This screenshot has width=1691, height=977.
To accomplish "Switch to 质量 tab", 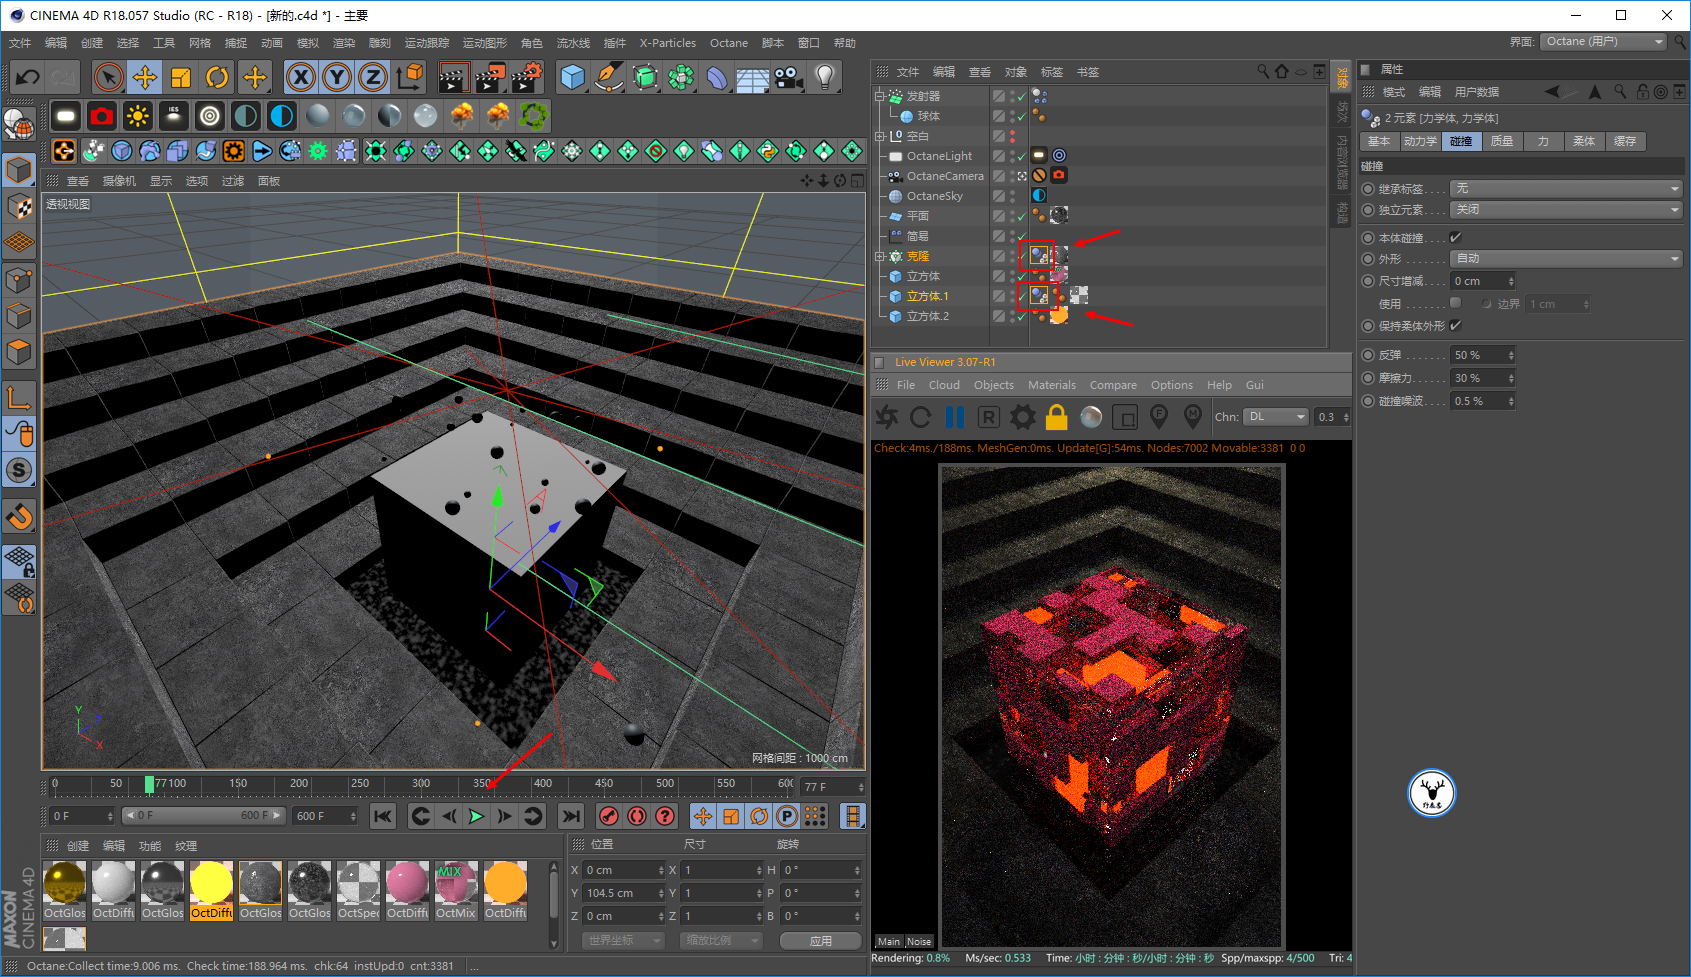I will [1502, 141].
